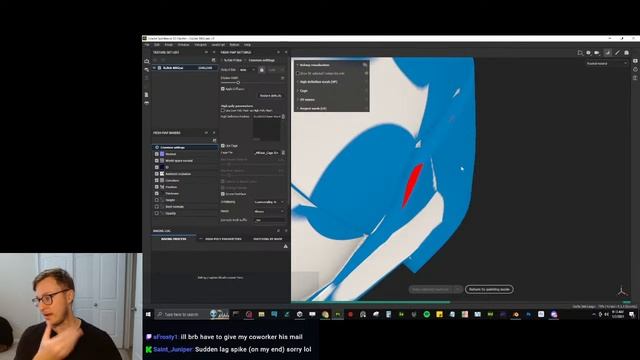Screen dimensions: 640x360
Task: Click the video camera toolbar icon
Action: point(597,53)
